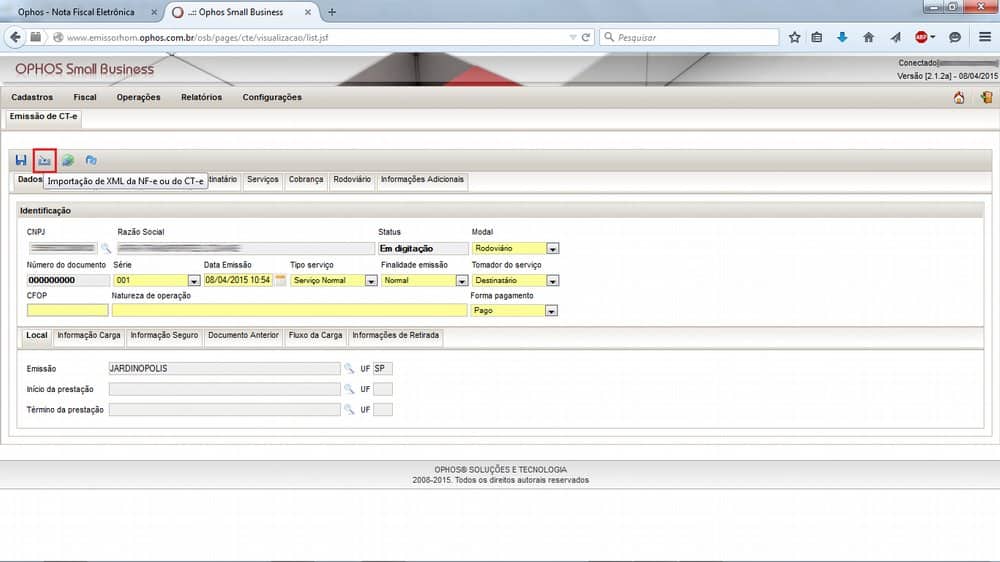Open the Cadastros menu
1000x562 pixels.
pyautogui.click(x=32, y=97)
